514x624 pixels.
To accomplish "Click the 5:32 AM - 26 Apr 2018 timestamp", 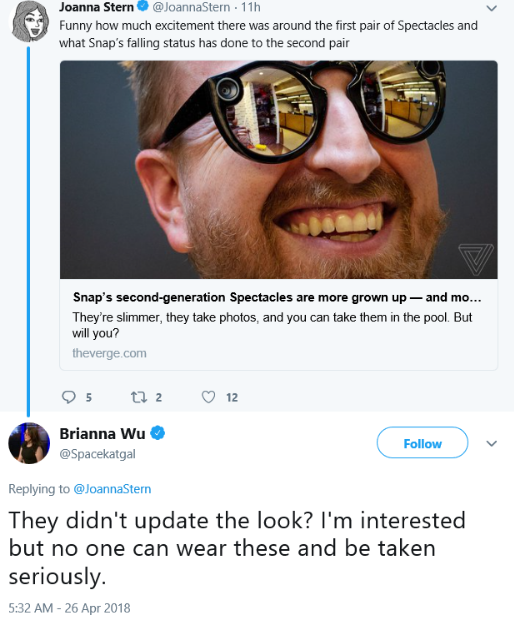I will 70,608.
